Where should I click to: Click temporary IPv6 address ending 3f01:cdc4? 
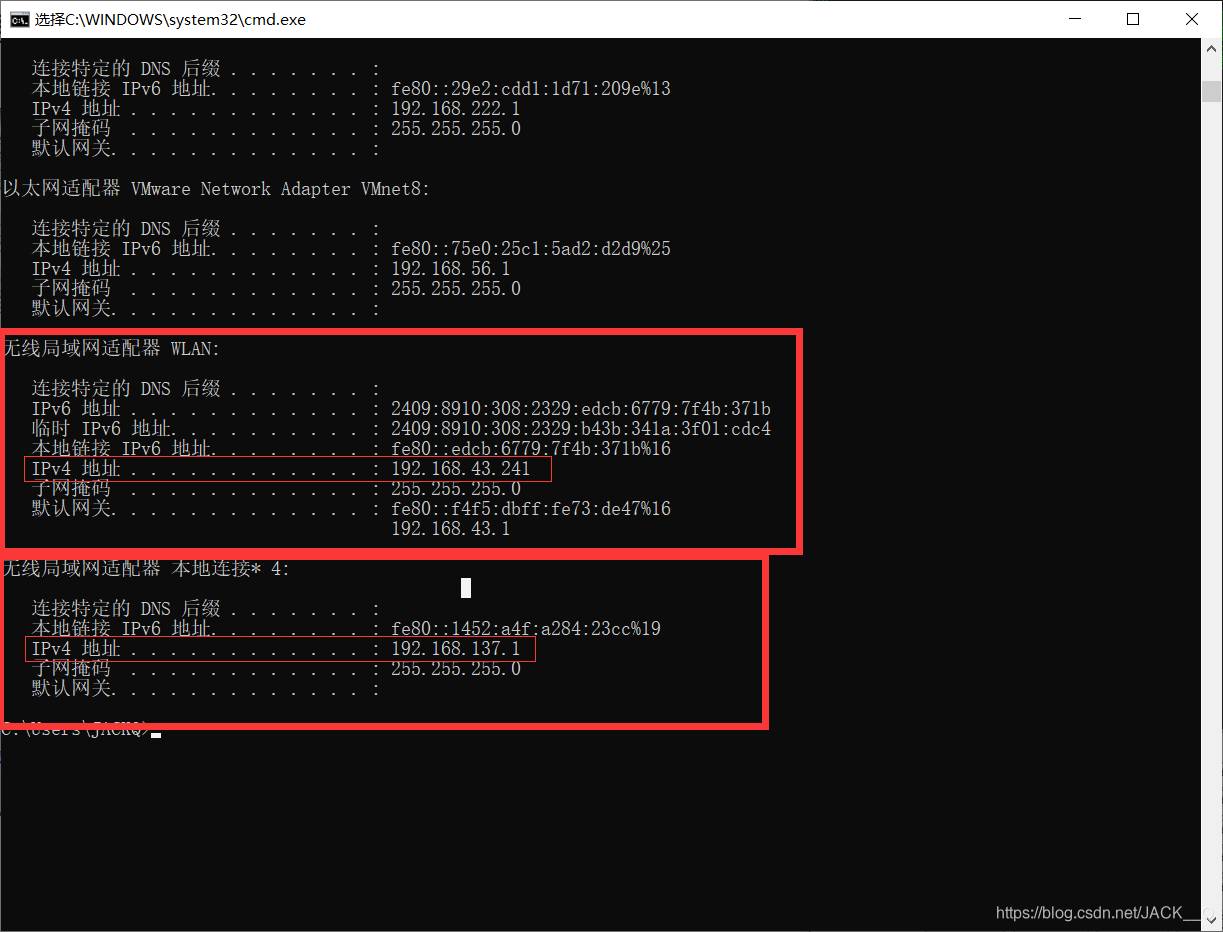click(x=581, y=429)
